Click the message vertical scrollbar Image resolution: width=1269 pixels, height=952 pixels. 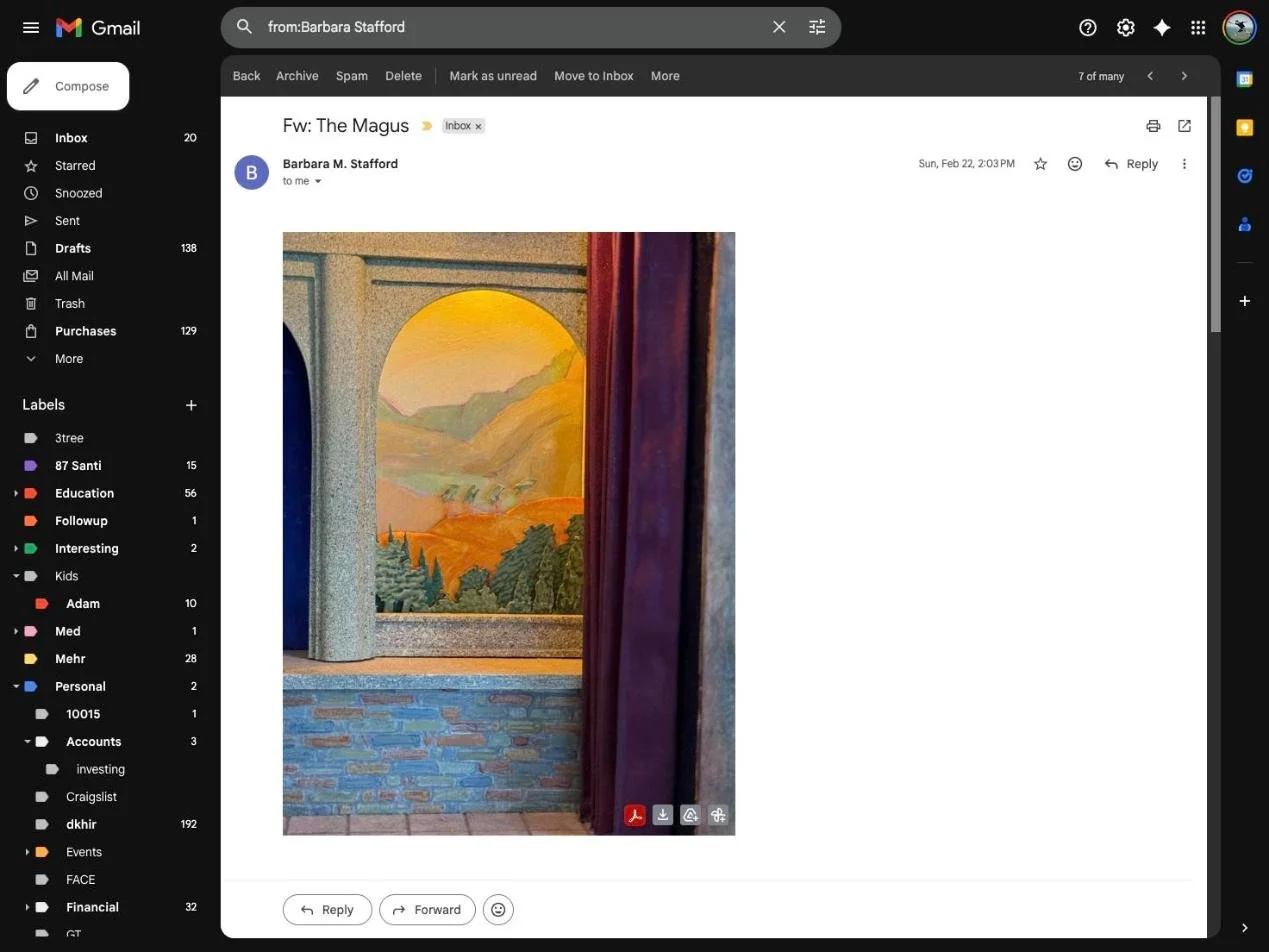tap(1215, 214)
